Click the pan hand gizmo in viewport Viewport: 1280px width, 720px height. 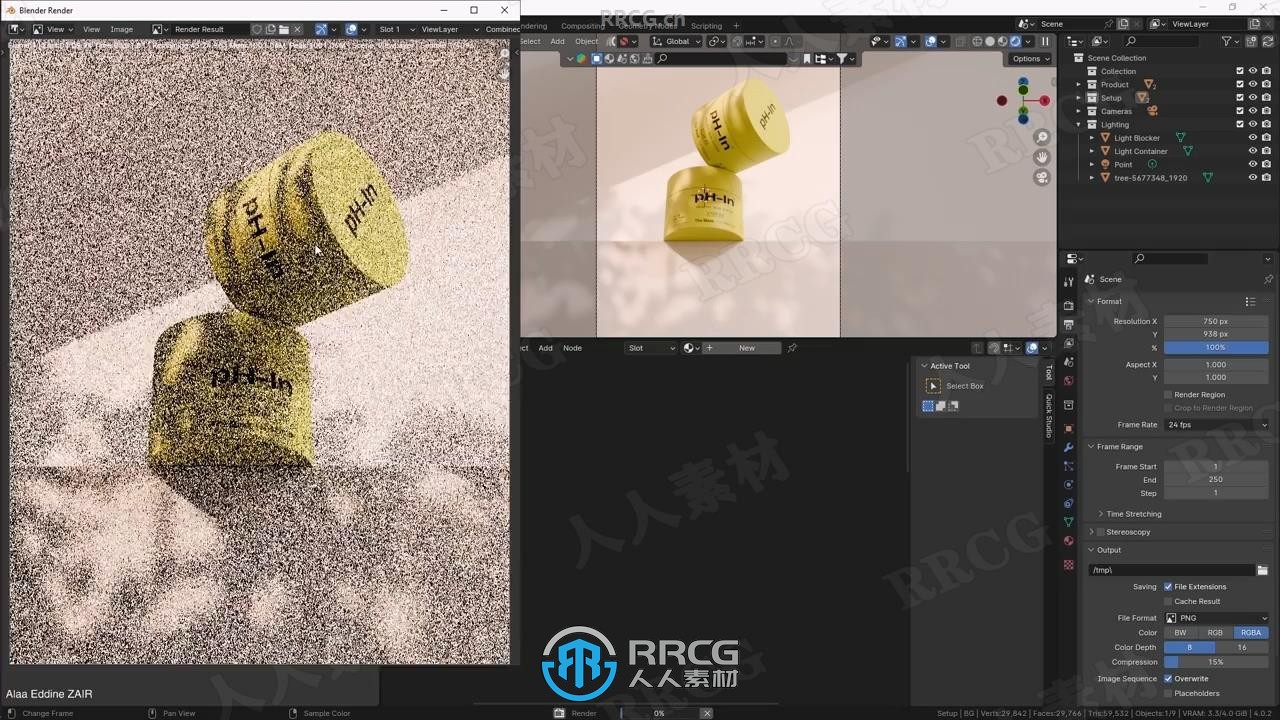[x=1042, y=157]
